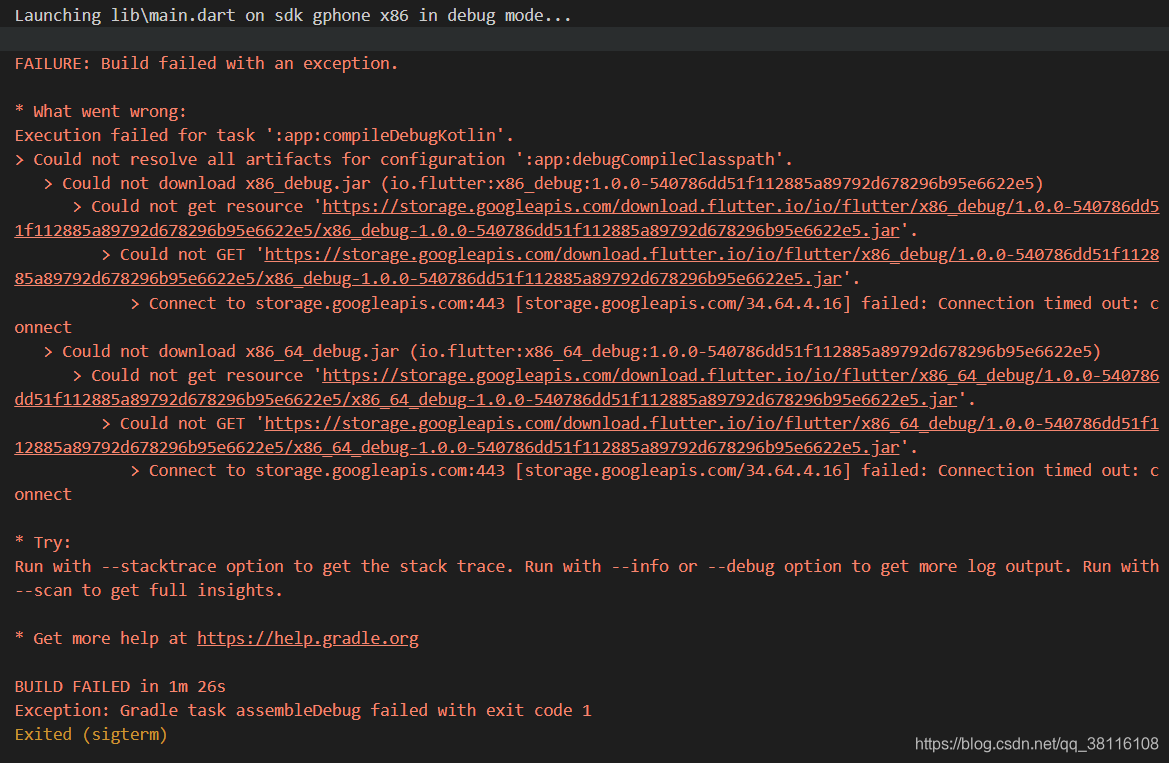
Task: Select 'BUILD FAILED in 1m 26s' line
Action: (x=120, y=686)
